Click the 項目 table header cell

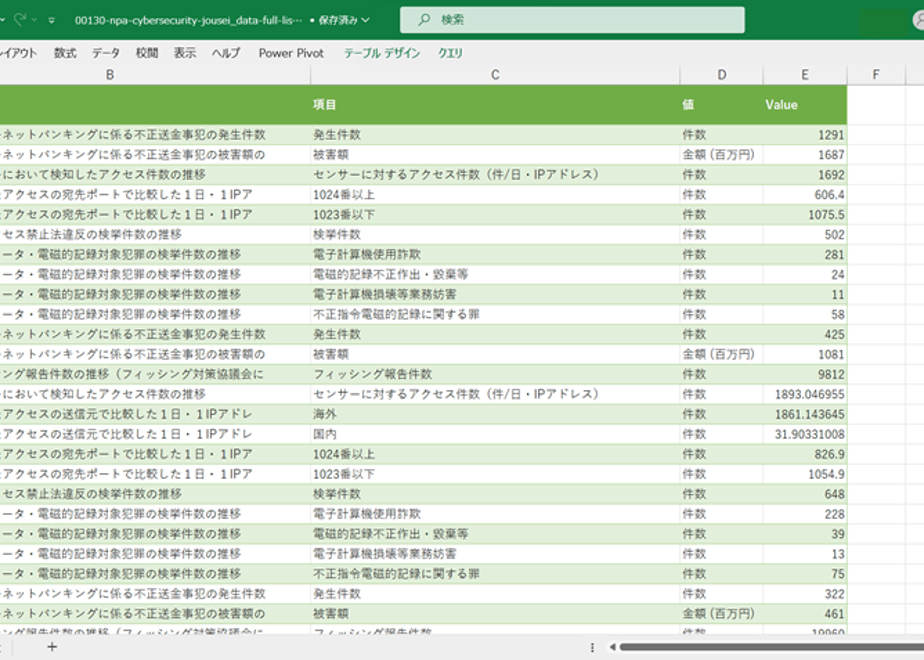click(x=495, y=104)
